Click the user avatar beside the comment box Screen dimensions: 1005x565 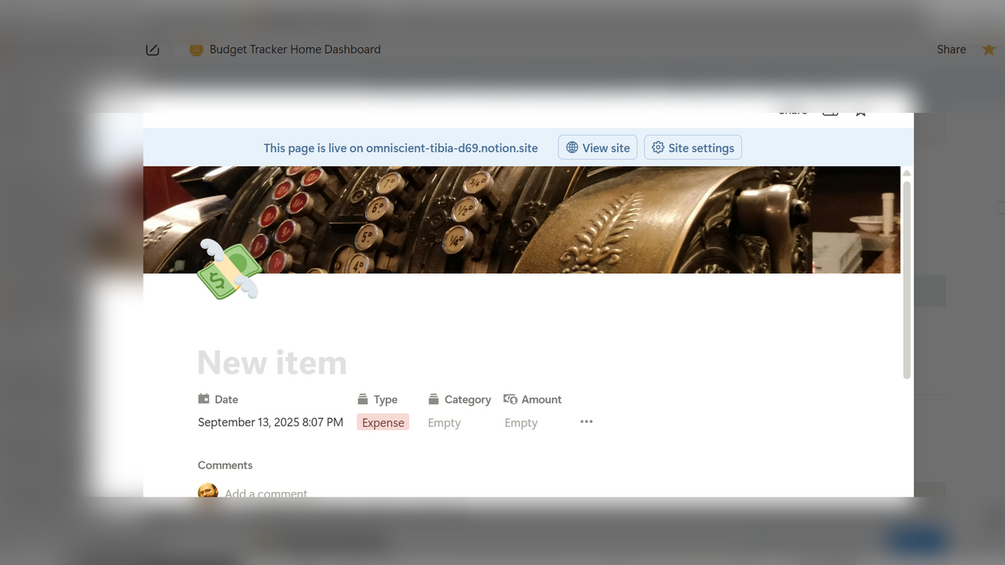208,491
